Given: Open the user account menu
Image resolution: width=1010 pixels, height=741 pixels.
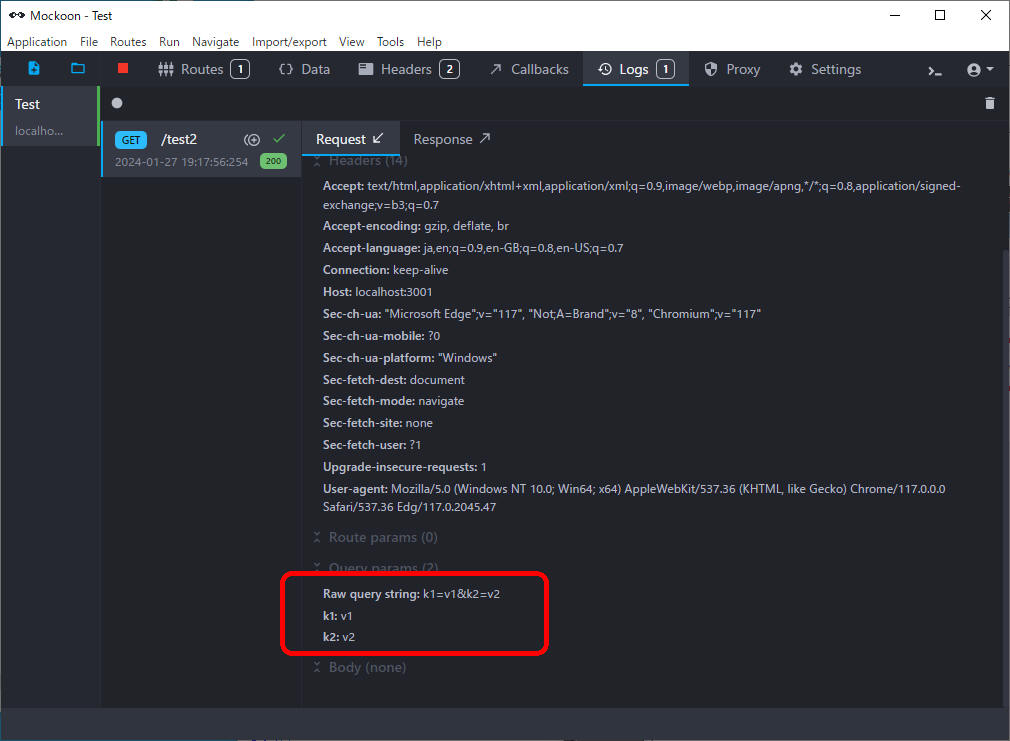Looking at the screenshot, I should pos(979,70).
